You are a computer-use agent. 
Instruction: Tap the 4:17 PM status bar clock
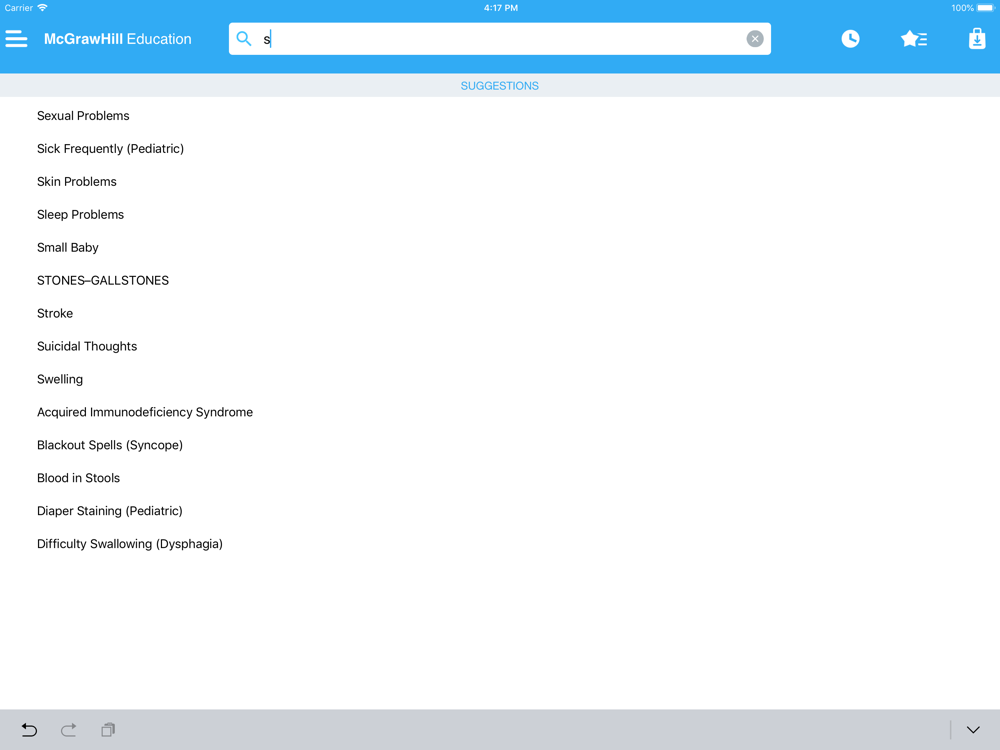pyautogui.click(x=501, y=8)
